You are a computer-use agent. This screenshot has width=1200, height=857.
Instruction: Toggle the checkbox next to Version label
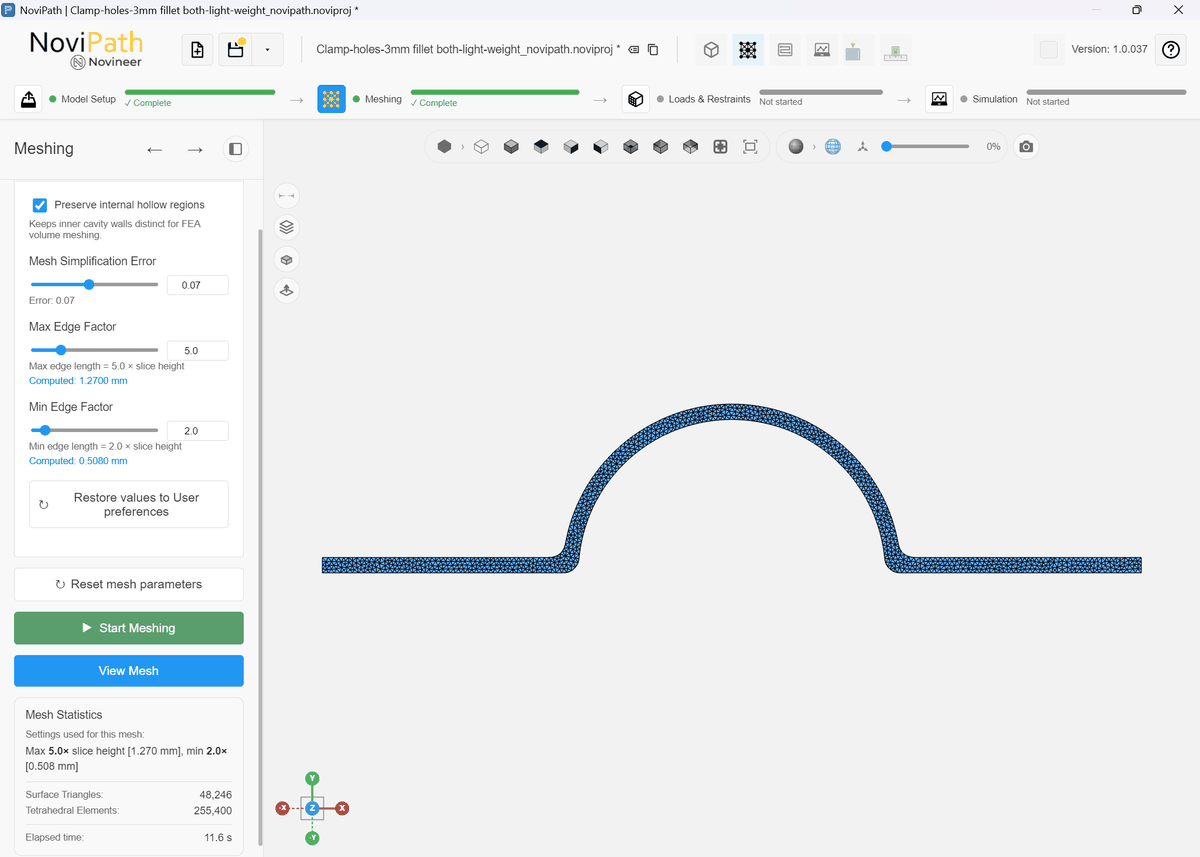[1048, 50]
